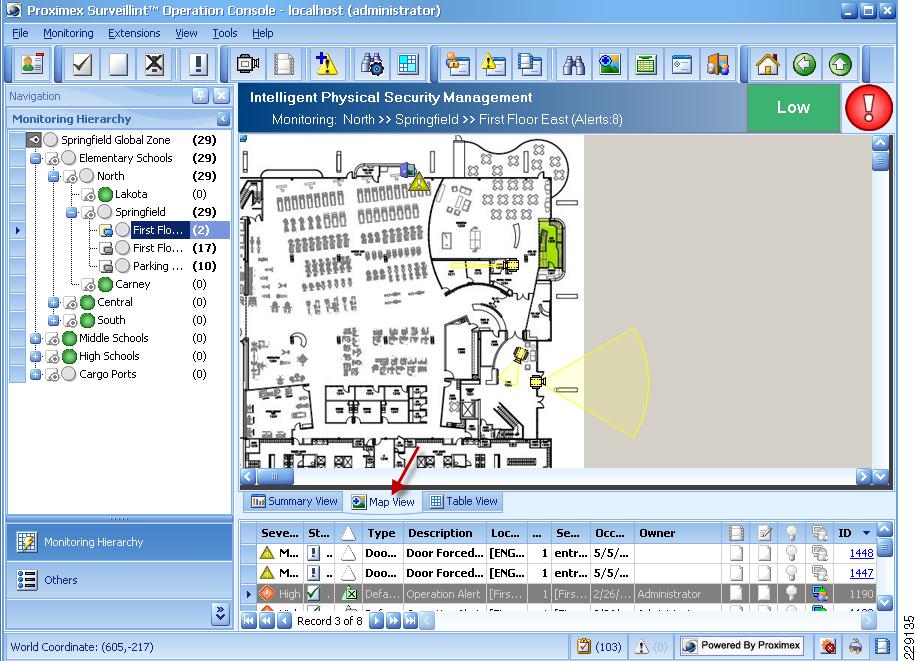The image size is (915, 661).
Task: Click the people and door toolbar icon
Action: pyautogui.click(x=718, y=64)
